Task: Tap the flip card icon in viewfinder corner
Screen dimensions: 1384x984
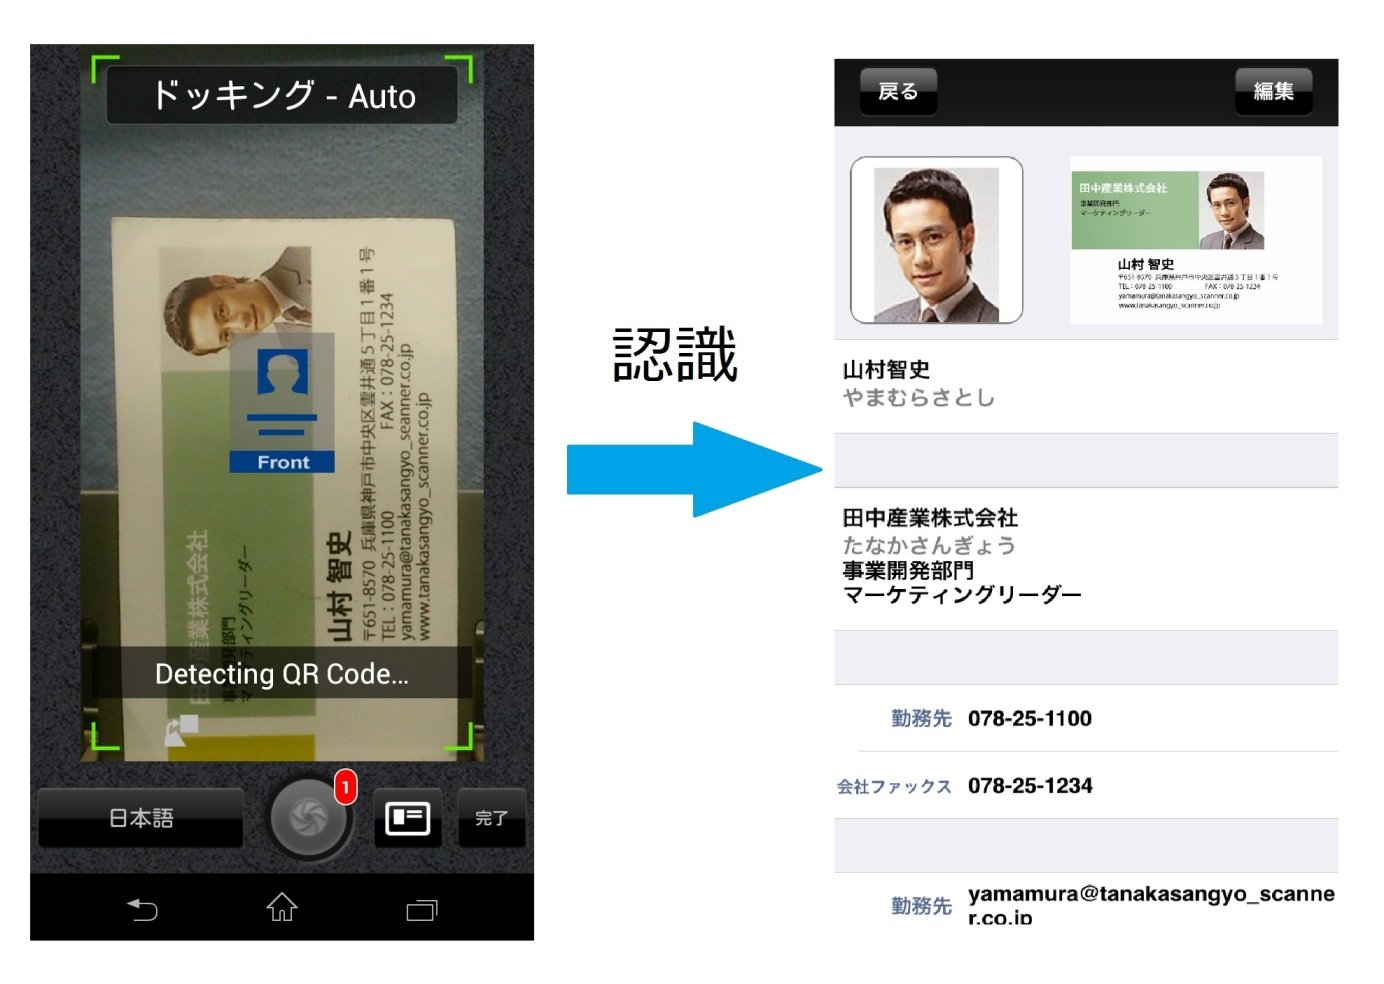Action: (x=181, y=730)
